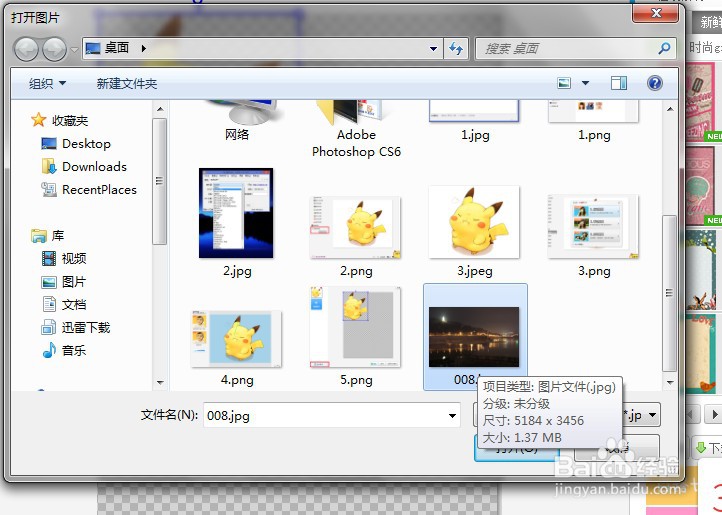The width and height of the screenshot is (722, 515).
Task: Click the 新建文件夹 button
Action: tap(127, 83)
